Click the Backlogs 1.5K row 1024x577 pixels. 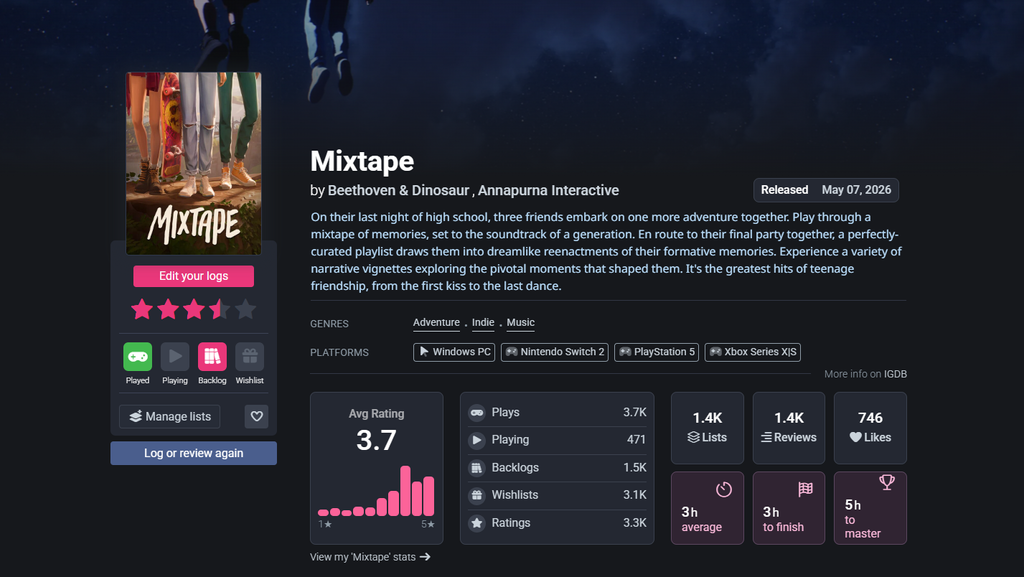(557, 467)
